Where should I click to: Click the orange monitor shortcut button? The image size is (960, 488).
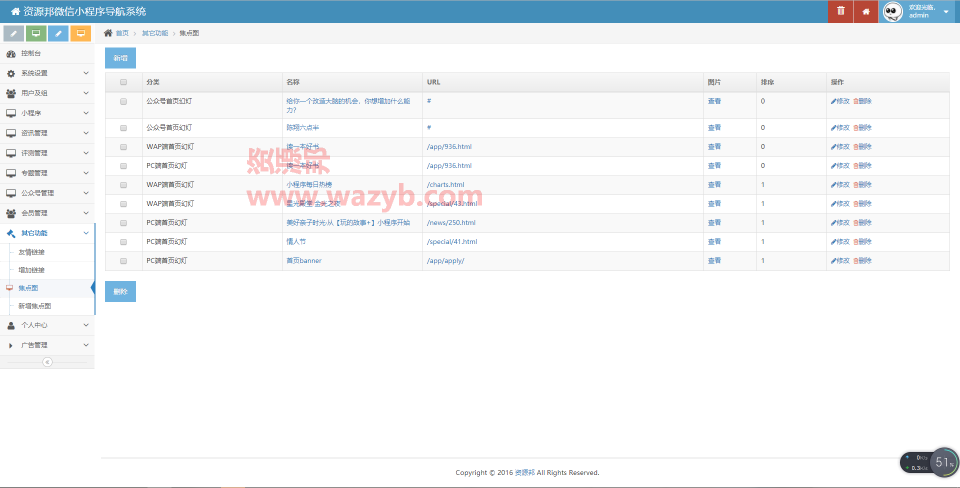click(x=81, y=34)
